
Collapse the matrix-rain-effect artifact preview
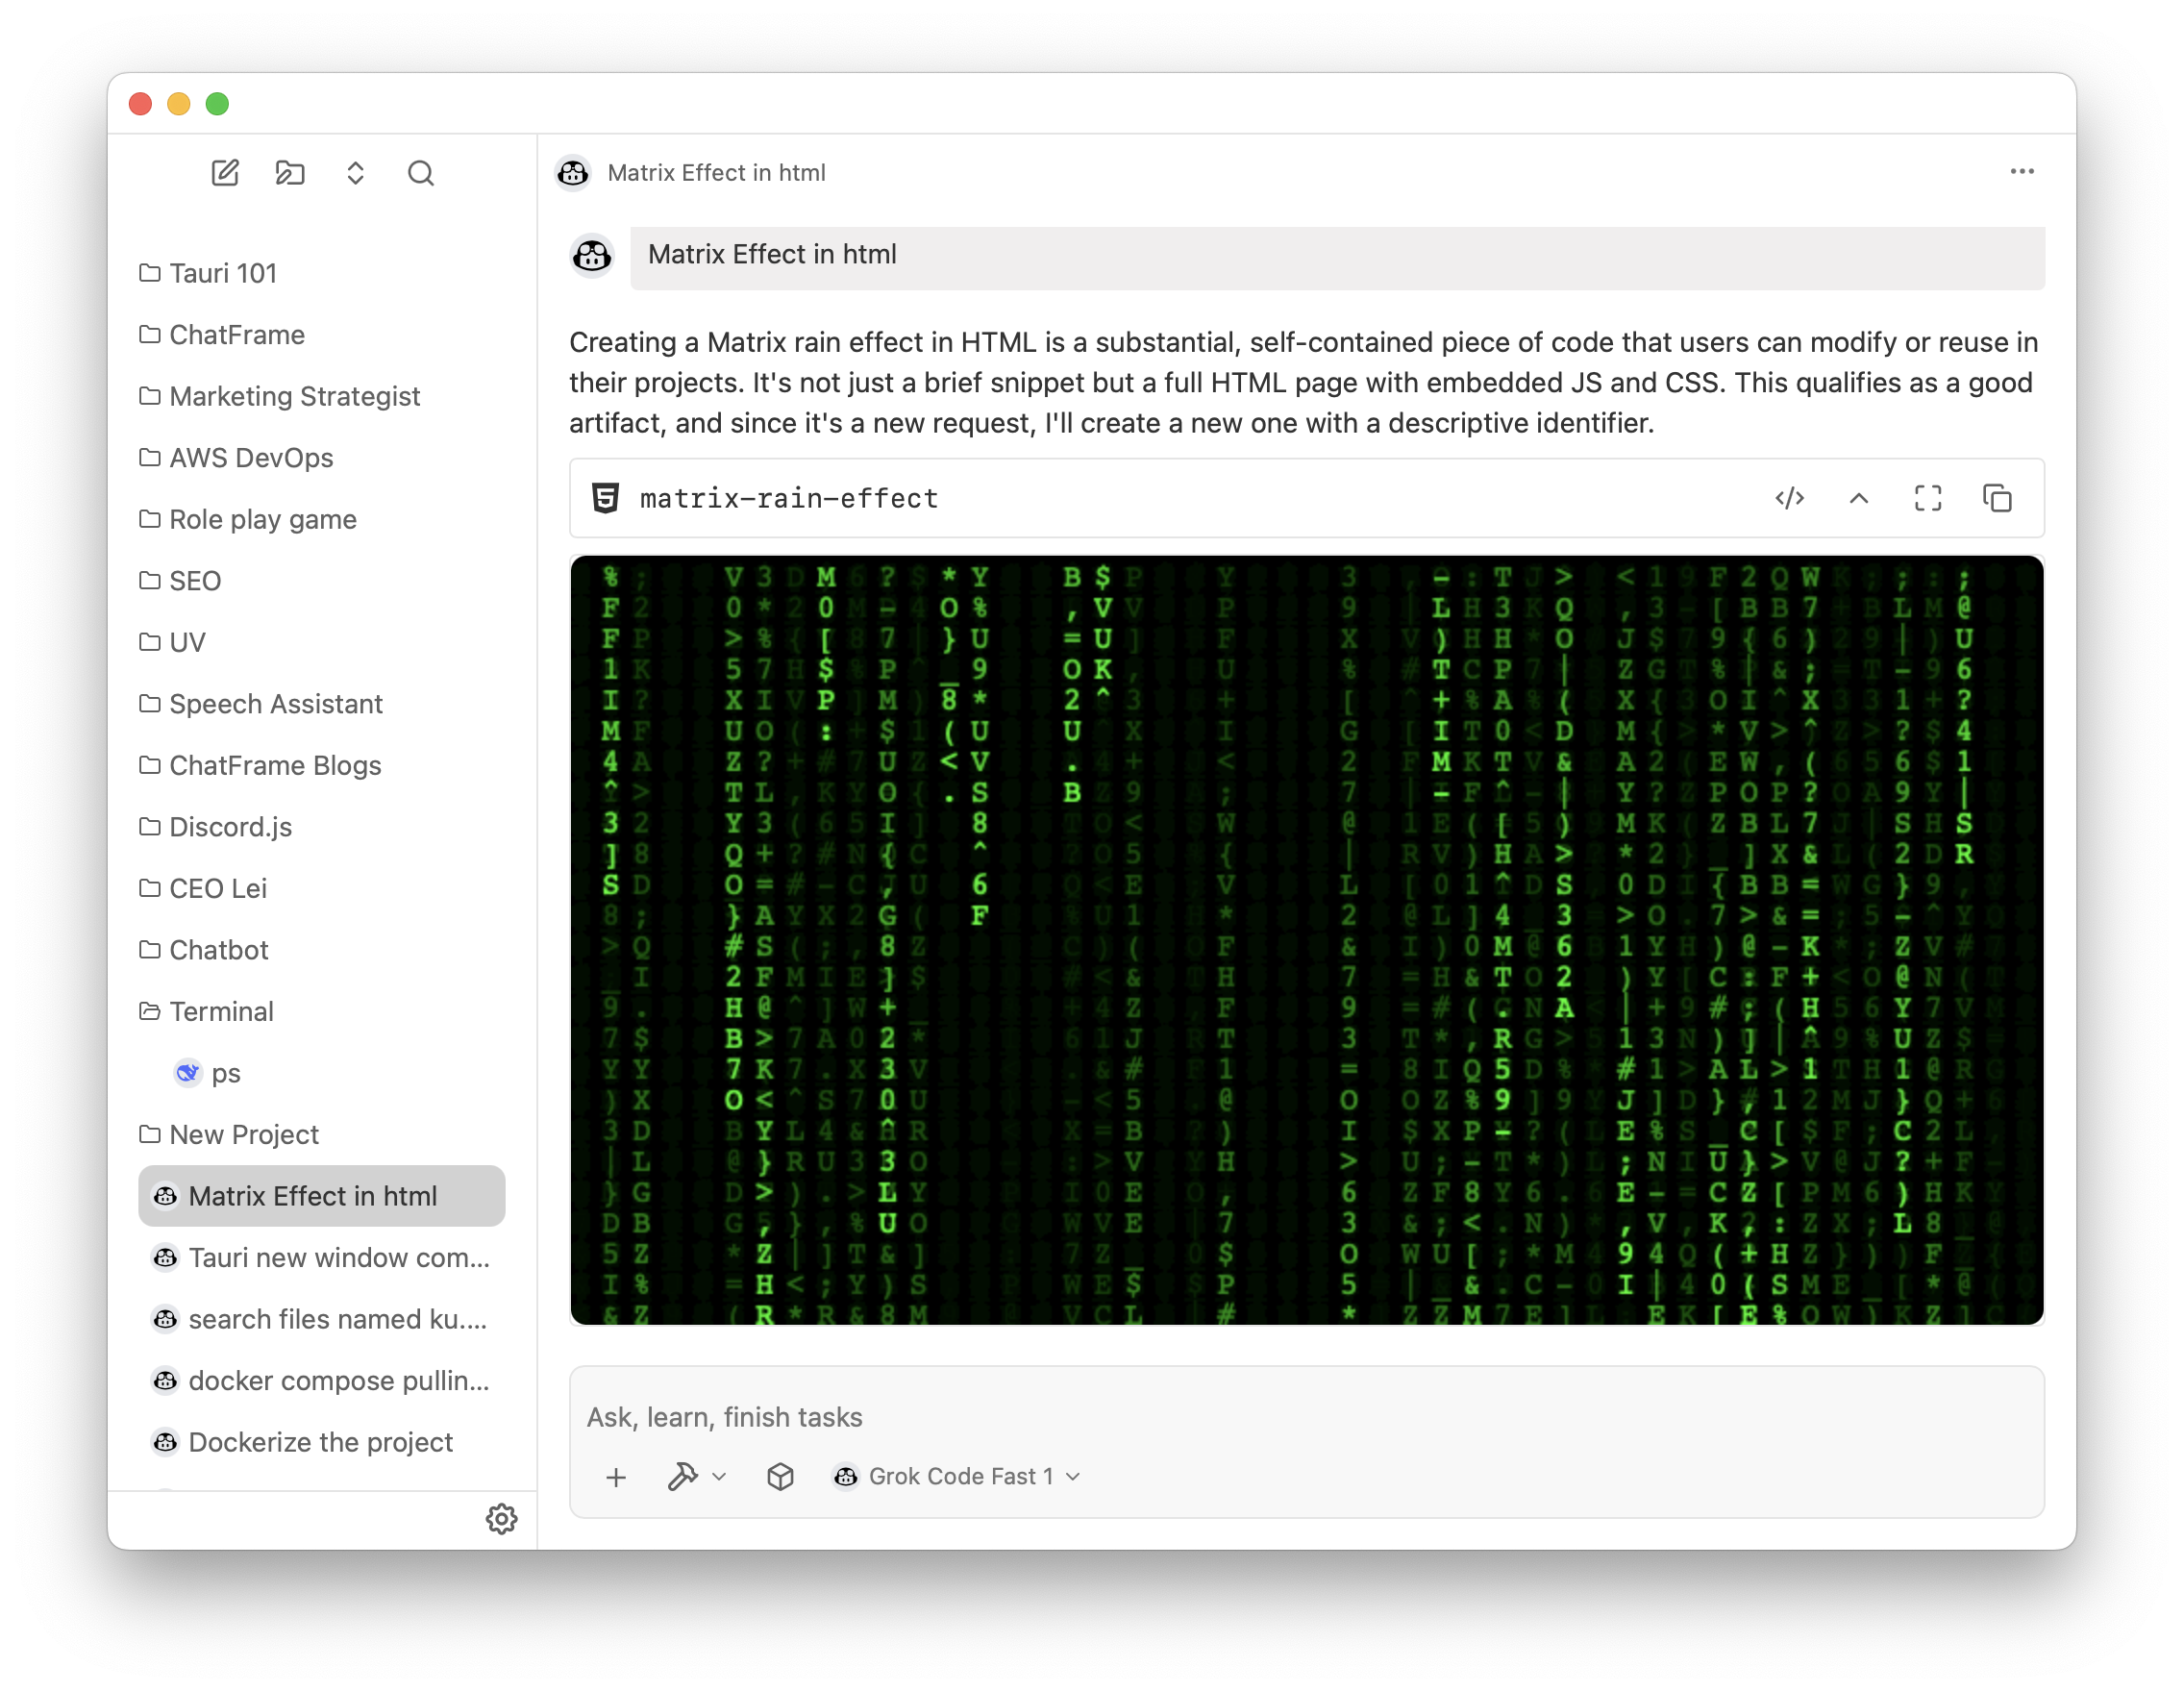[x=1858, y=498]
